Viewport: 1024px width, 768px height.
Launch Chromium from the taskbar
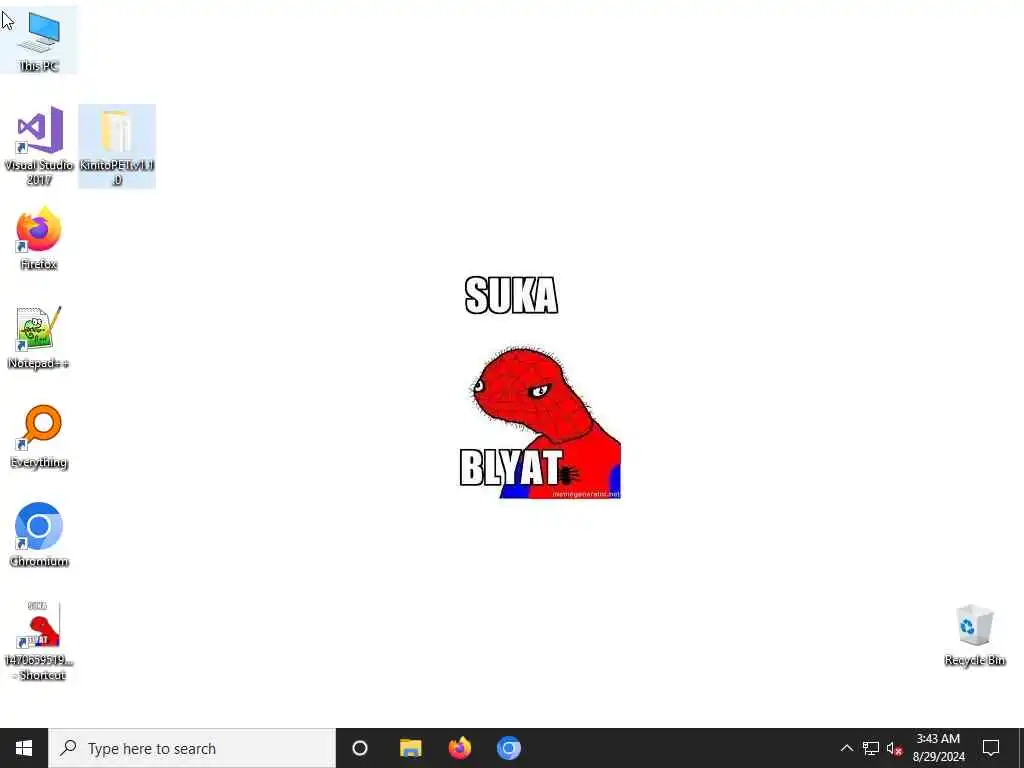pyautogui.click(x=509, y=748)
